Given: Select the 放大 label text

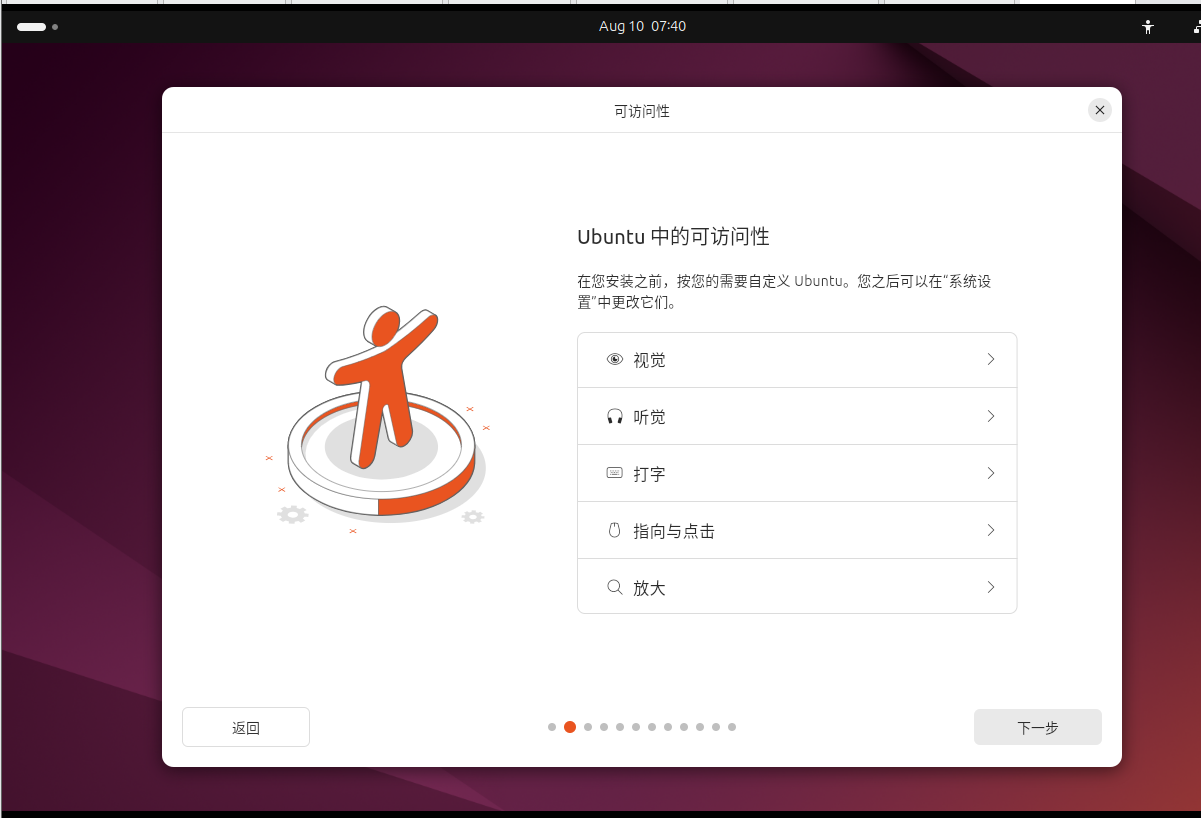Looking at the screenshot, I should [649, 588].
